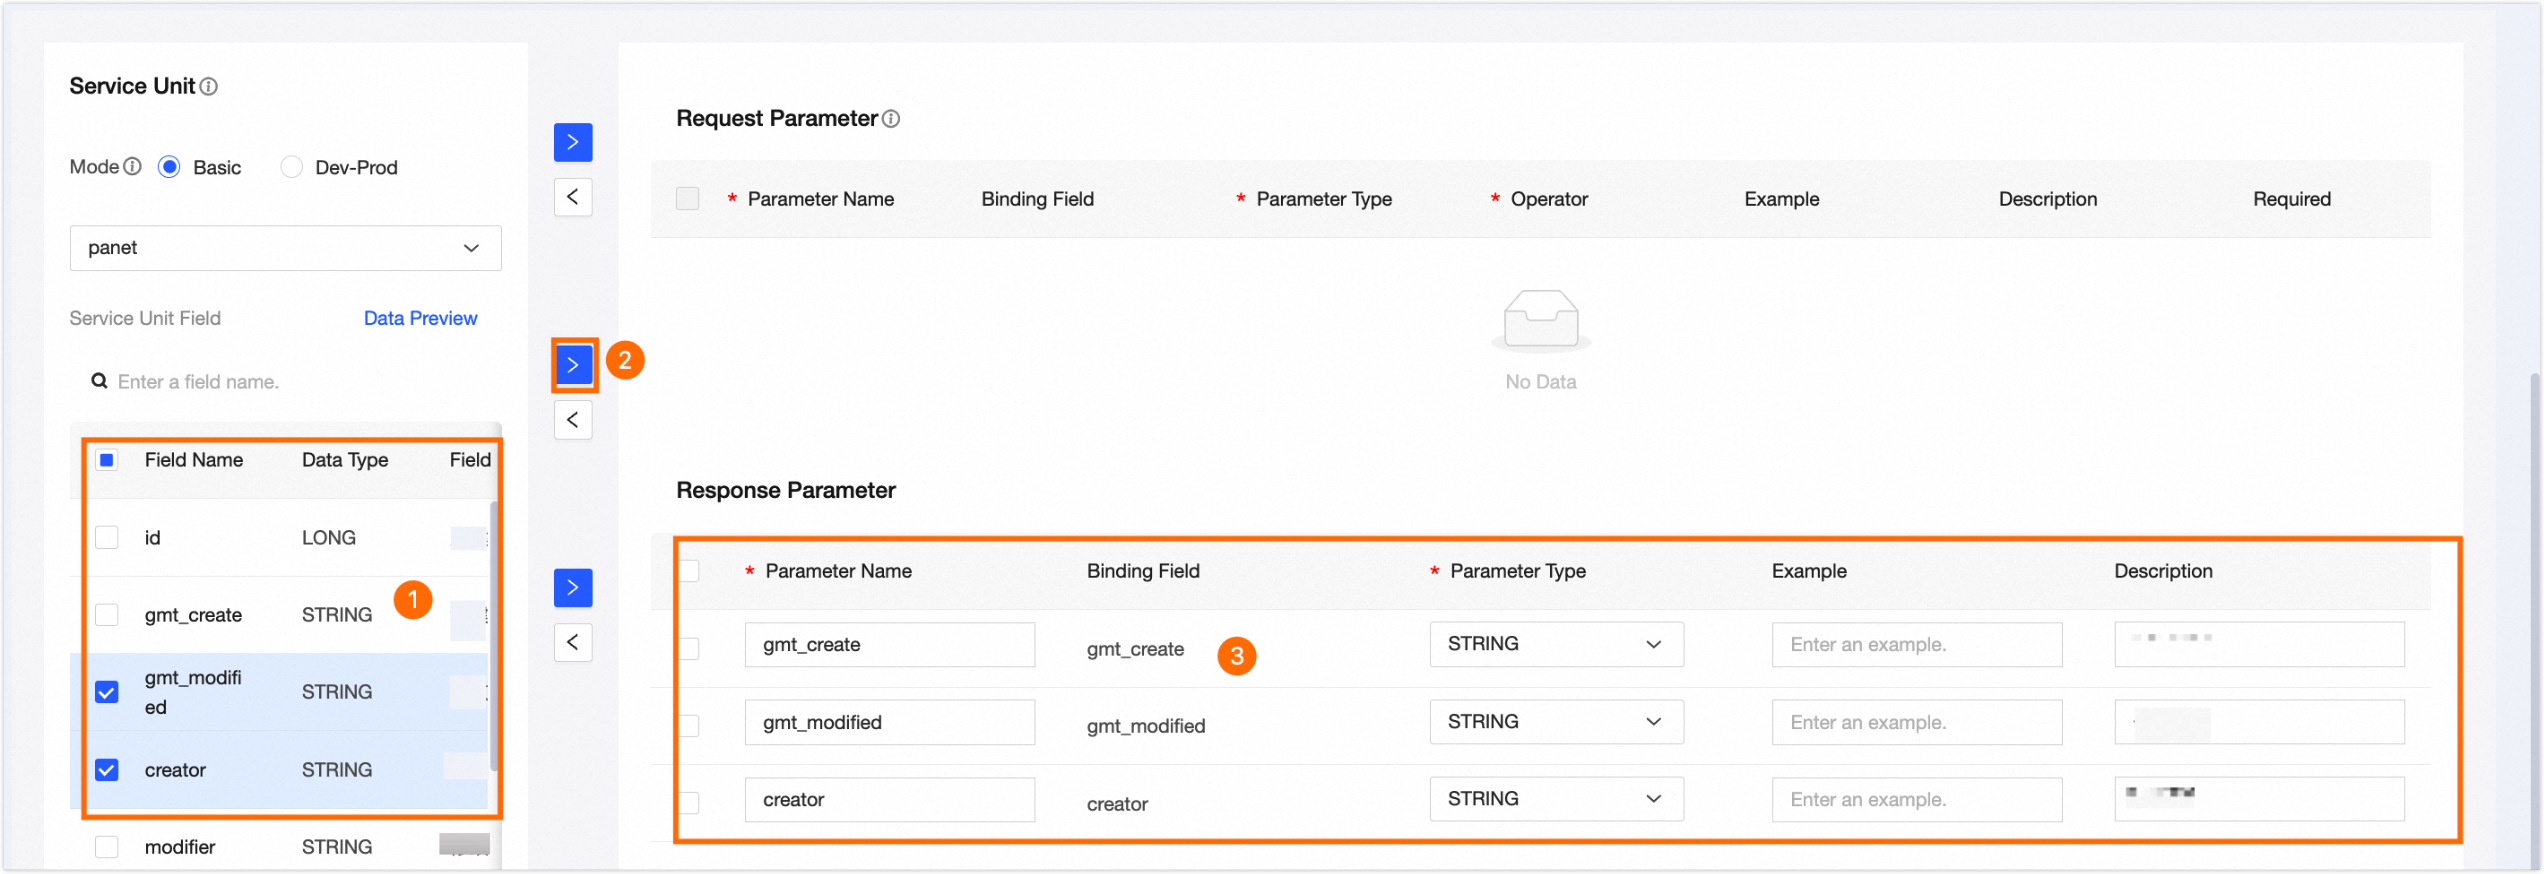Click the highlighted right-arrow button in the middle

point(573,365)
